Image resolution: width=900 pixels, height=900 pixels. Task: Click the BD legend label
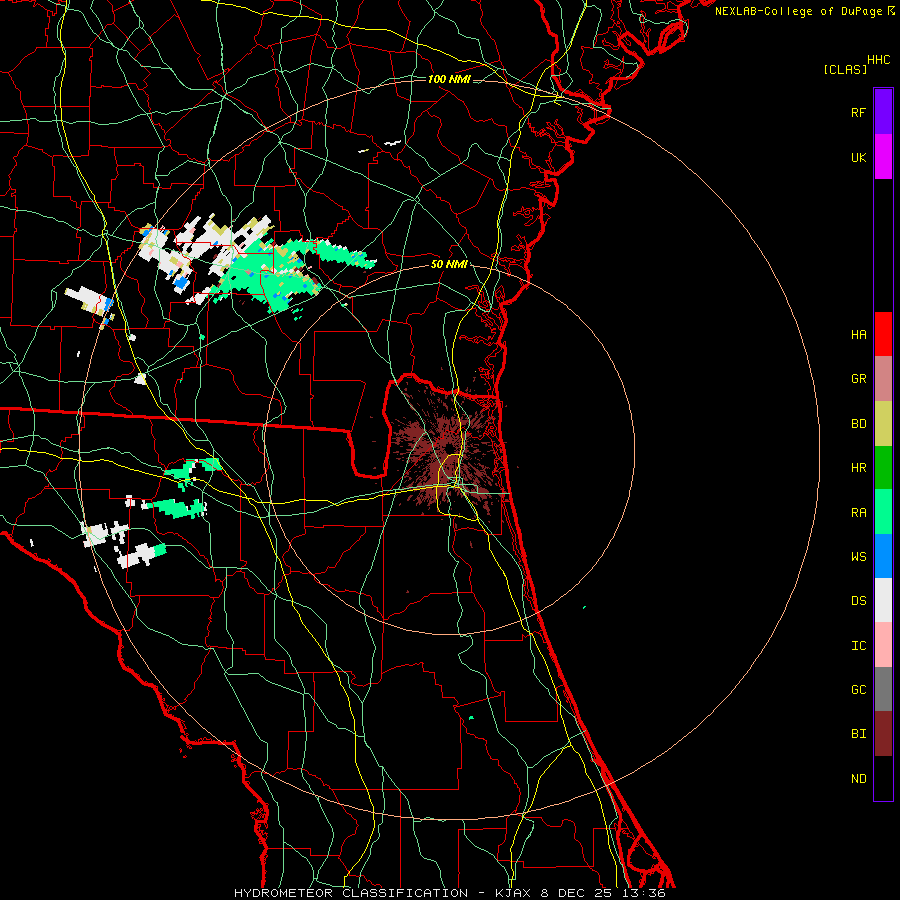(x=858, y=424)
